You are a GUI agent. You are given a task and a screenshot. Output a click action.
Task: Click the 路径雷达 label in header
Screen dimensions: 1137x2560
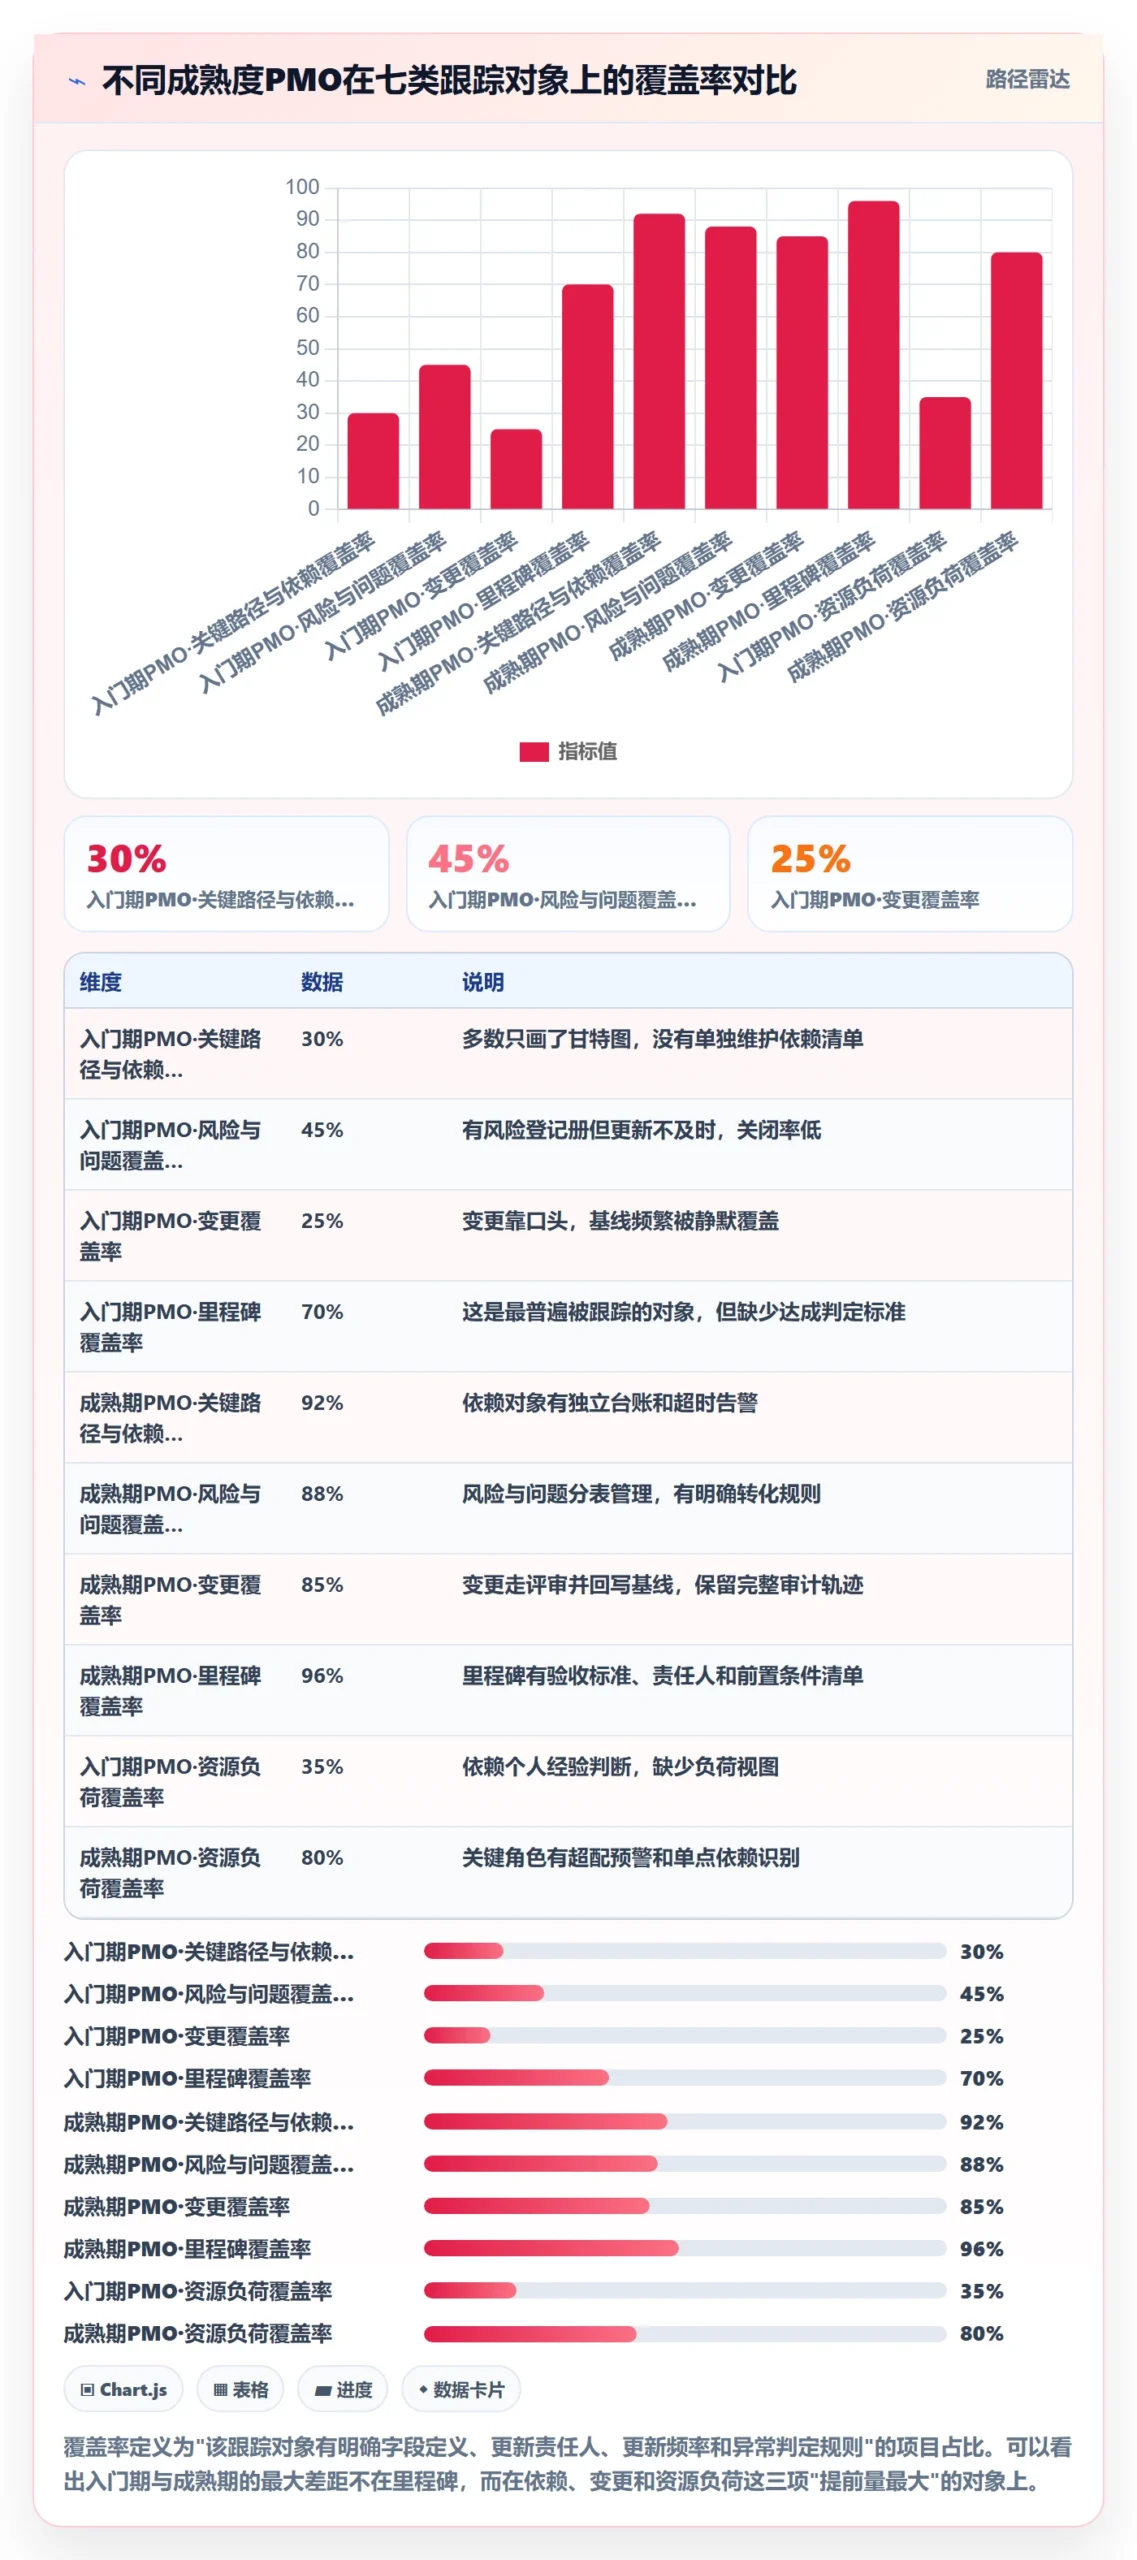tap(1027, 80)
